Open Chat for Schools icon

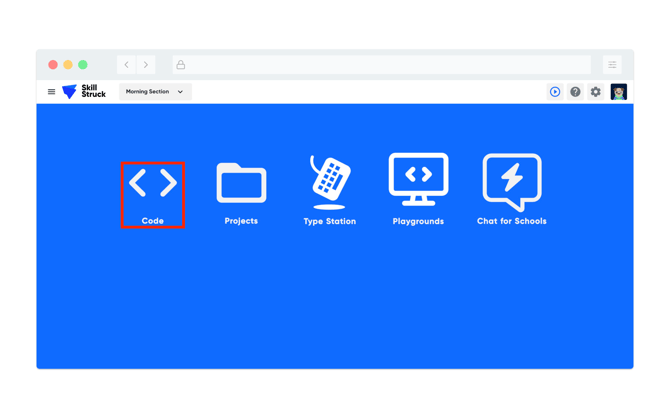coord(511,181)
